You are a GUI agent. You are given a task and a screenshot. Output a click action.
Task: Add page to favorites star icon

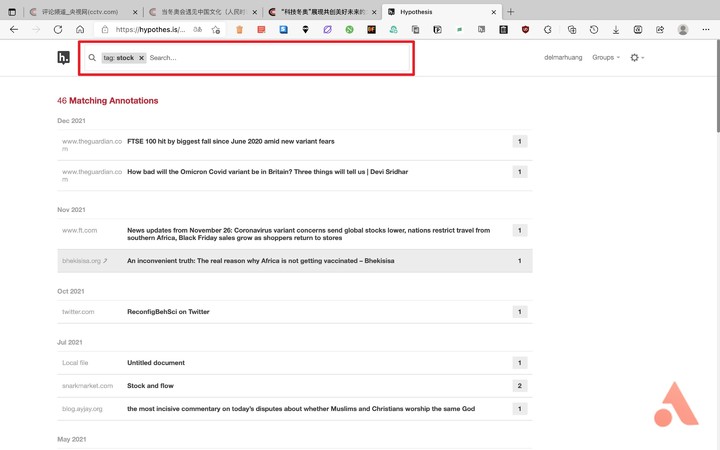[x=216, y=29]
